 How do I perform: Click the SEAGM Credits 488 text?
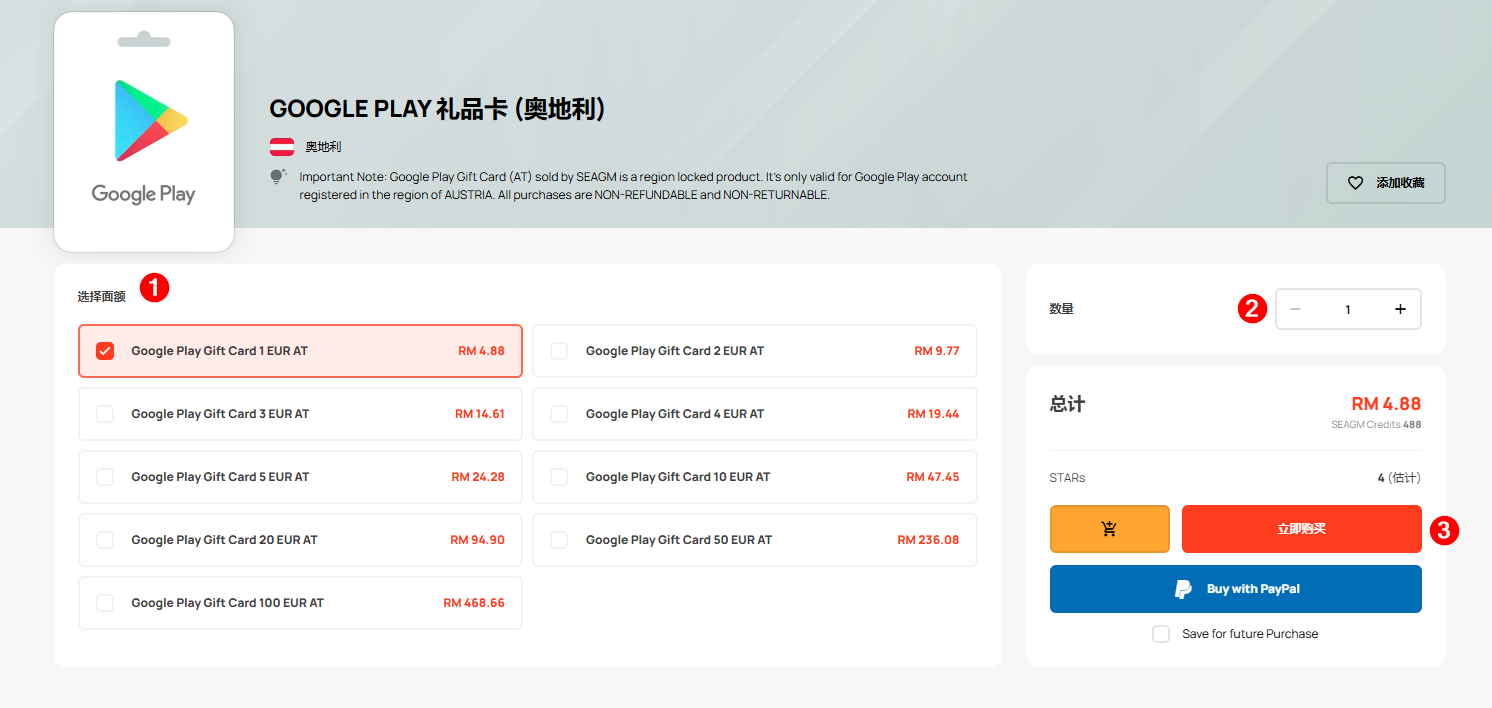click(x=1376, y=425)
